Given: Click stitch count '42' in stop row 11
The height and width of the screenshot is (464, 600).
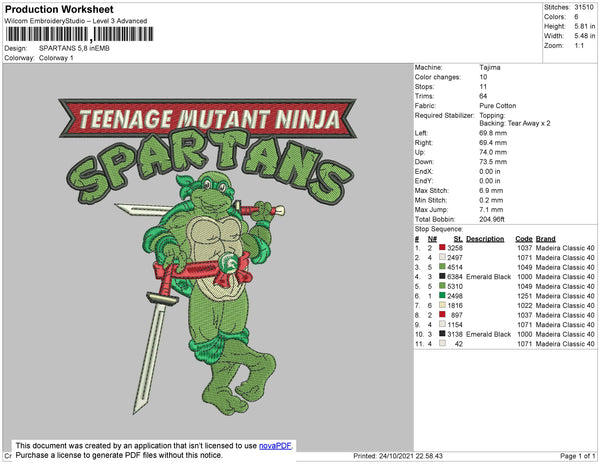Looking at the screenshot, I should (x=458, y=344).
